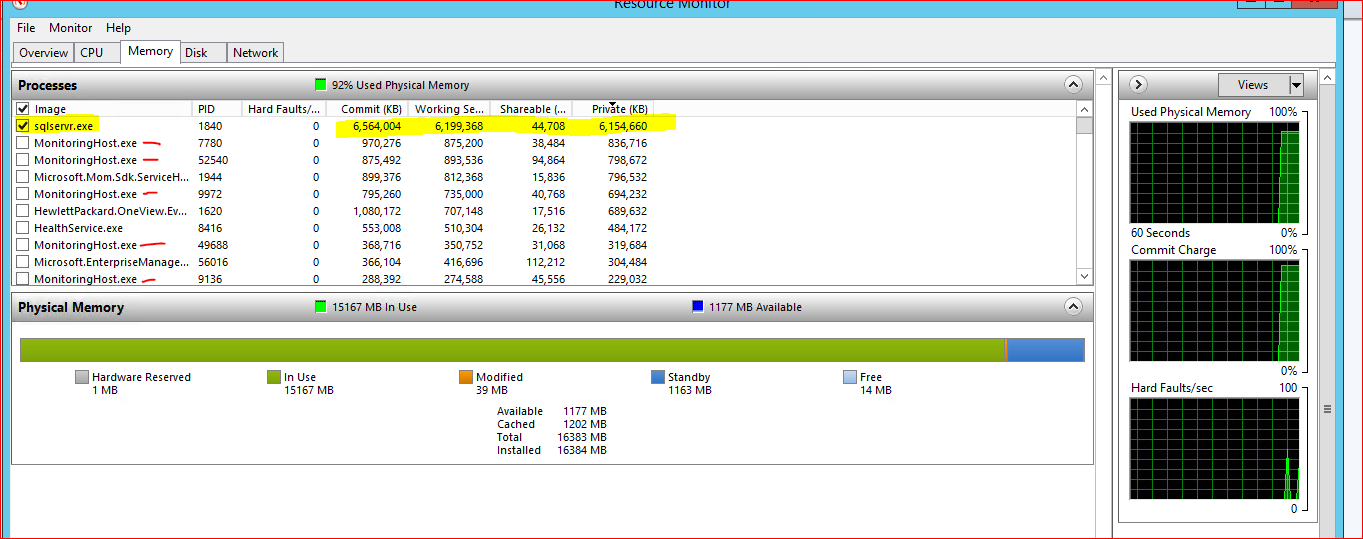Viewport: 1363px width, 539px height.
Task: Switch to the Network tab
Action: coord(256,53)
